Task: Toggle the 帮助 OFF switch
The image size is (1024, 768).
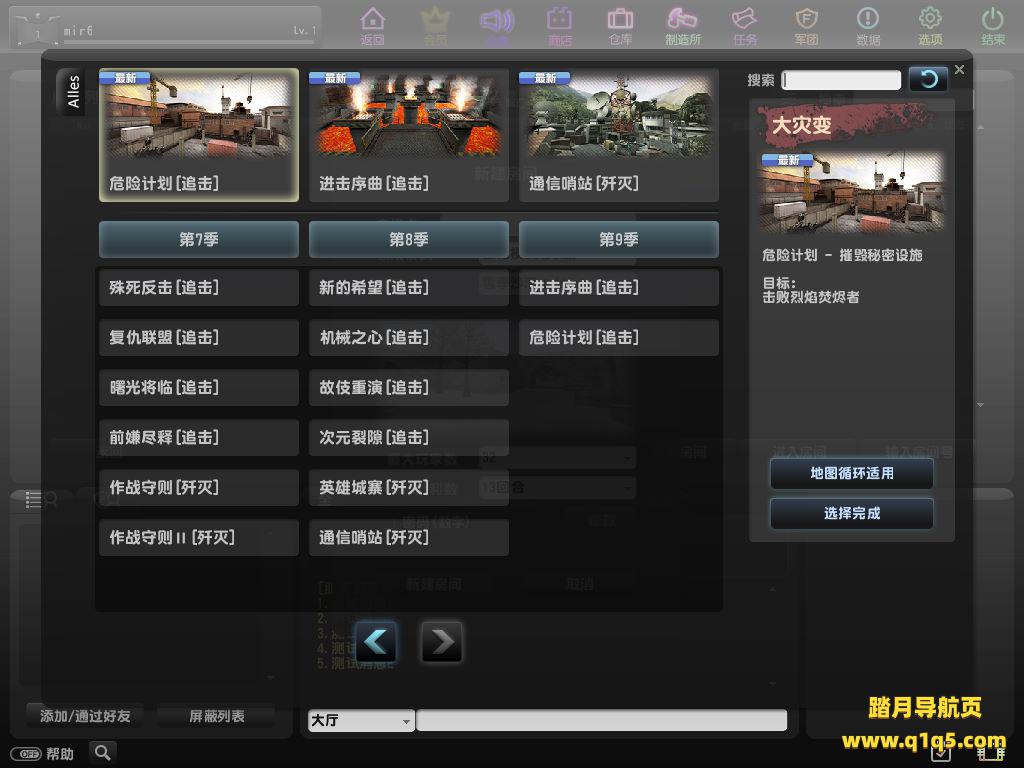Action: [x=25, y=754]
